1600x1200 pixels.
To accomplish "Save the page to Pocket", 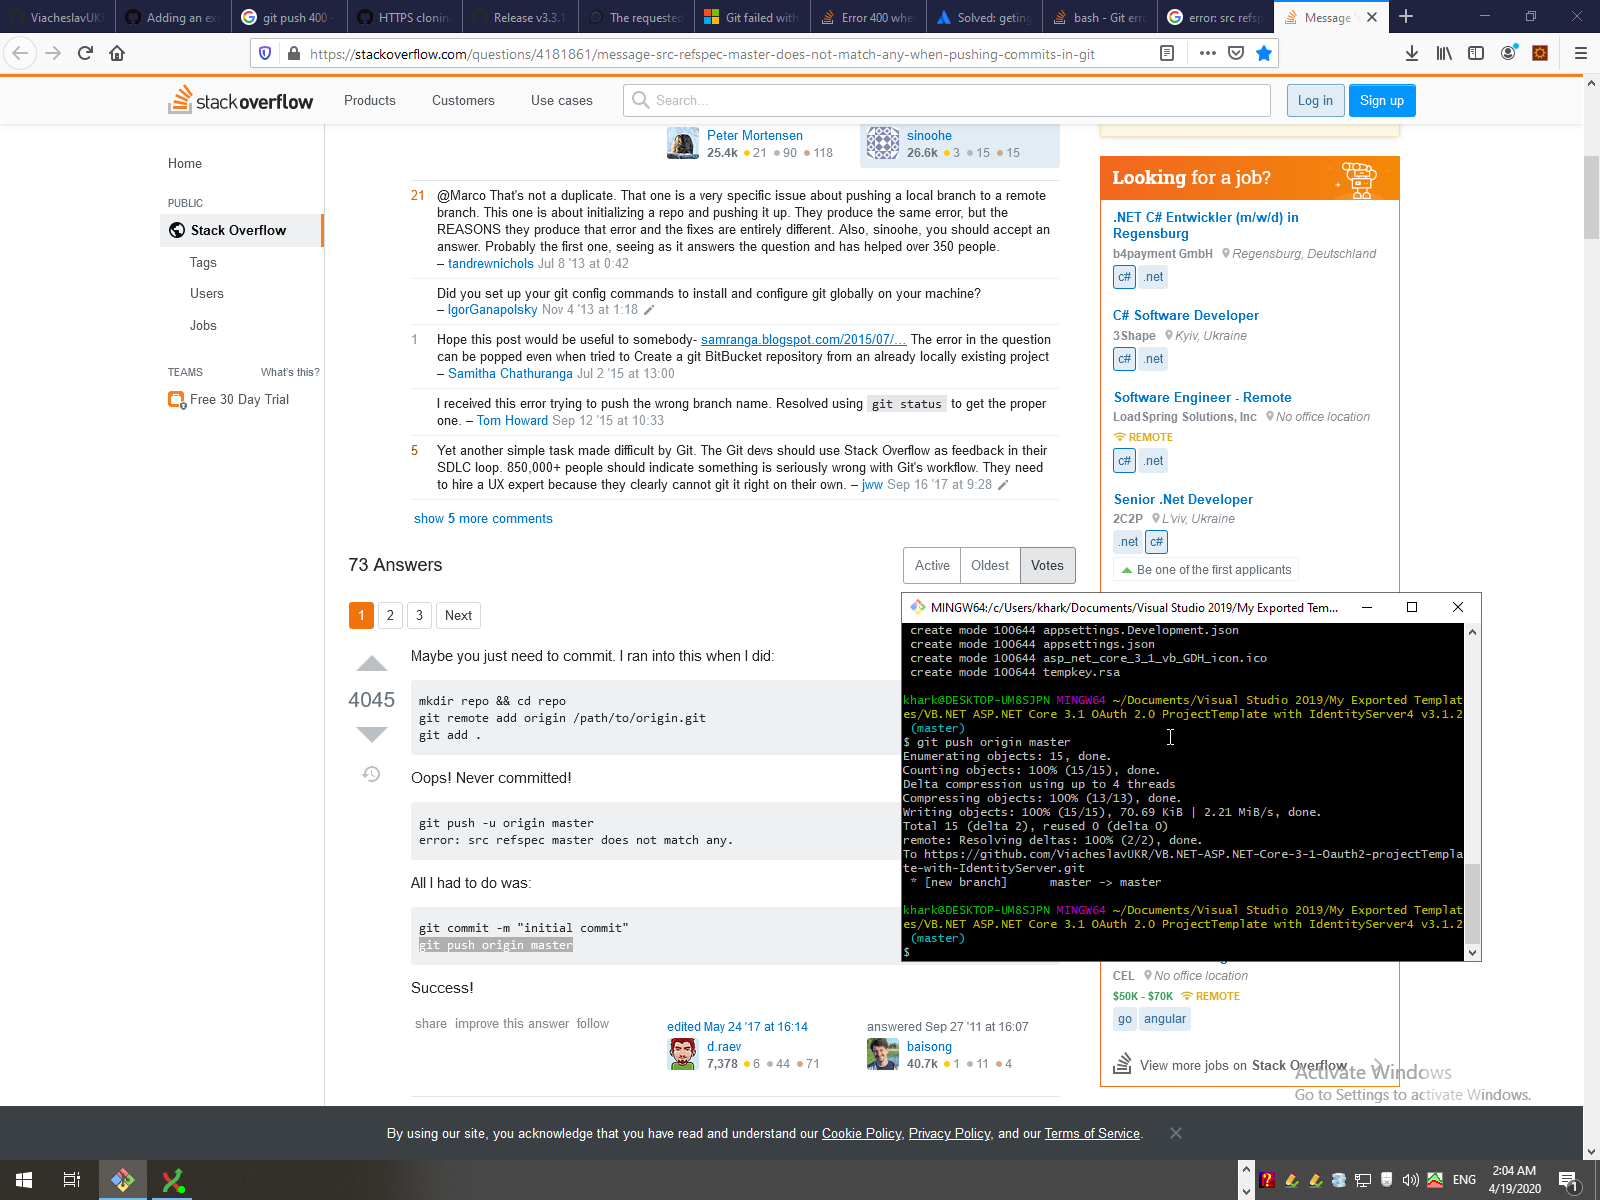I will point(1236,53).
